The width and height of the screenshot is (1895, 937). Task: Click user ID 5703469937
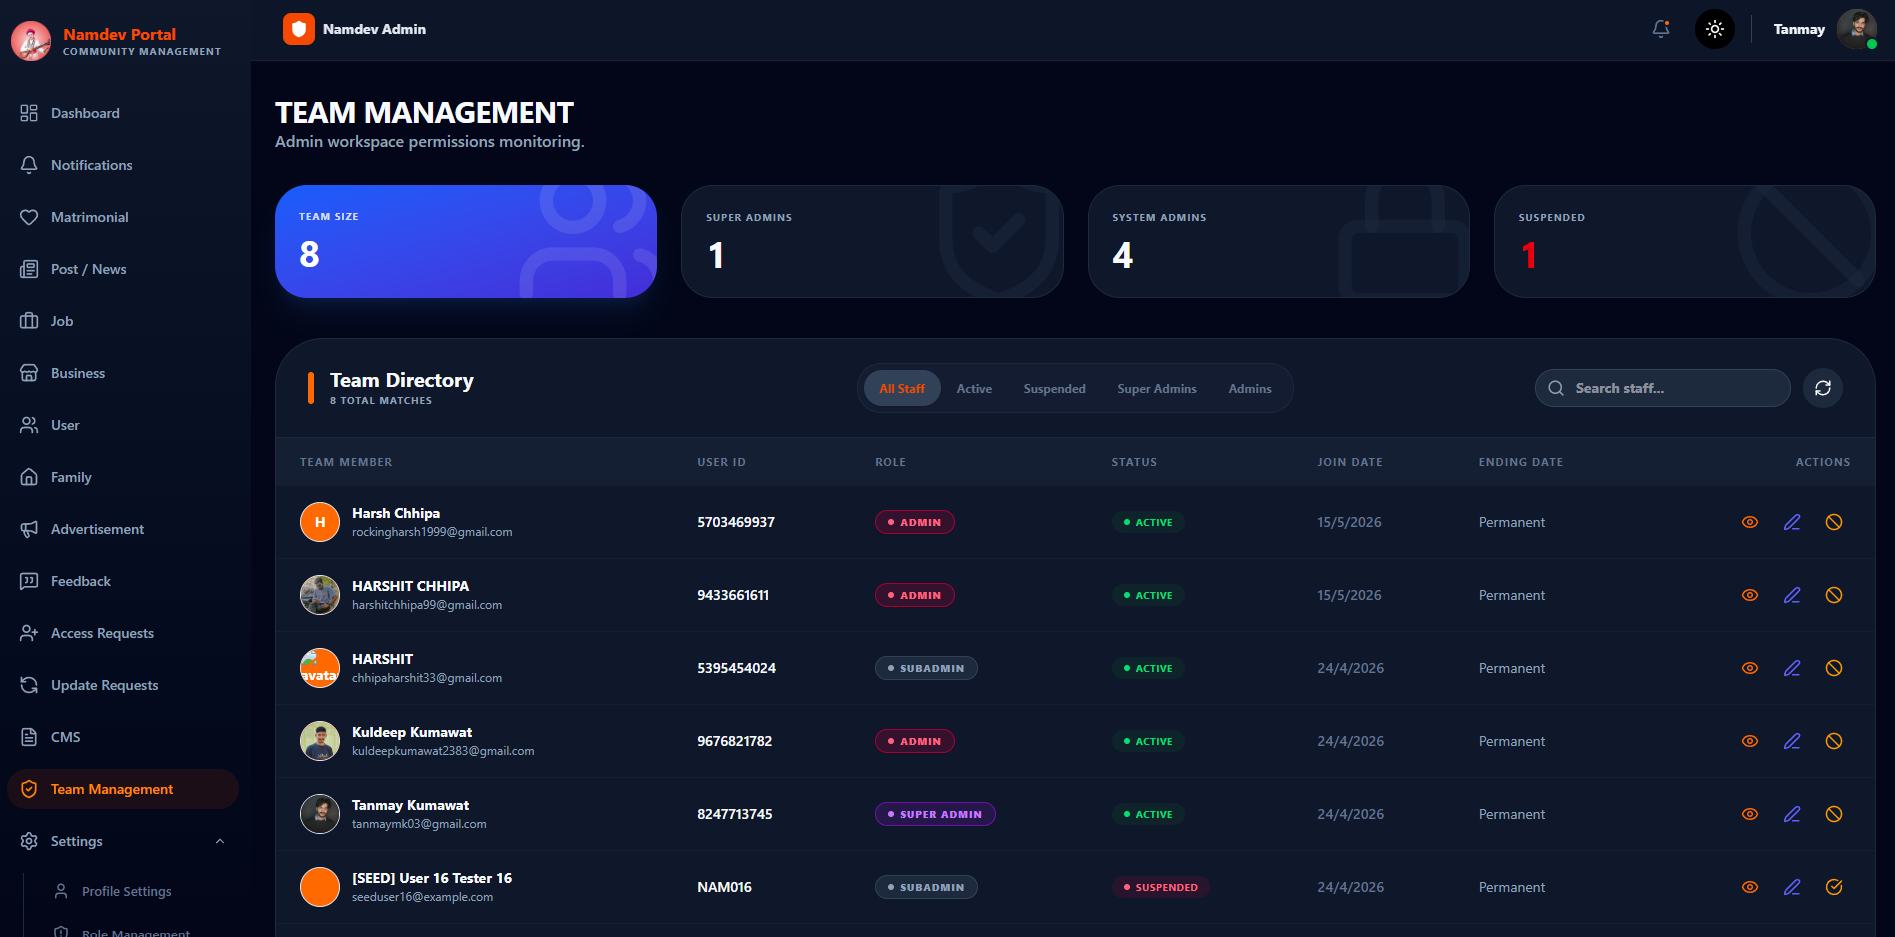(x=736, y=522)
